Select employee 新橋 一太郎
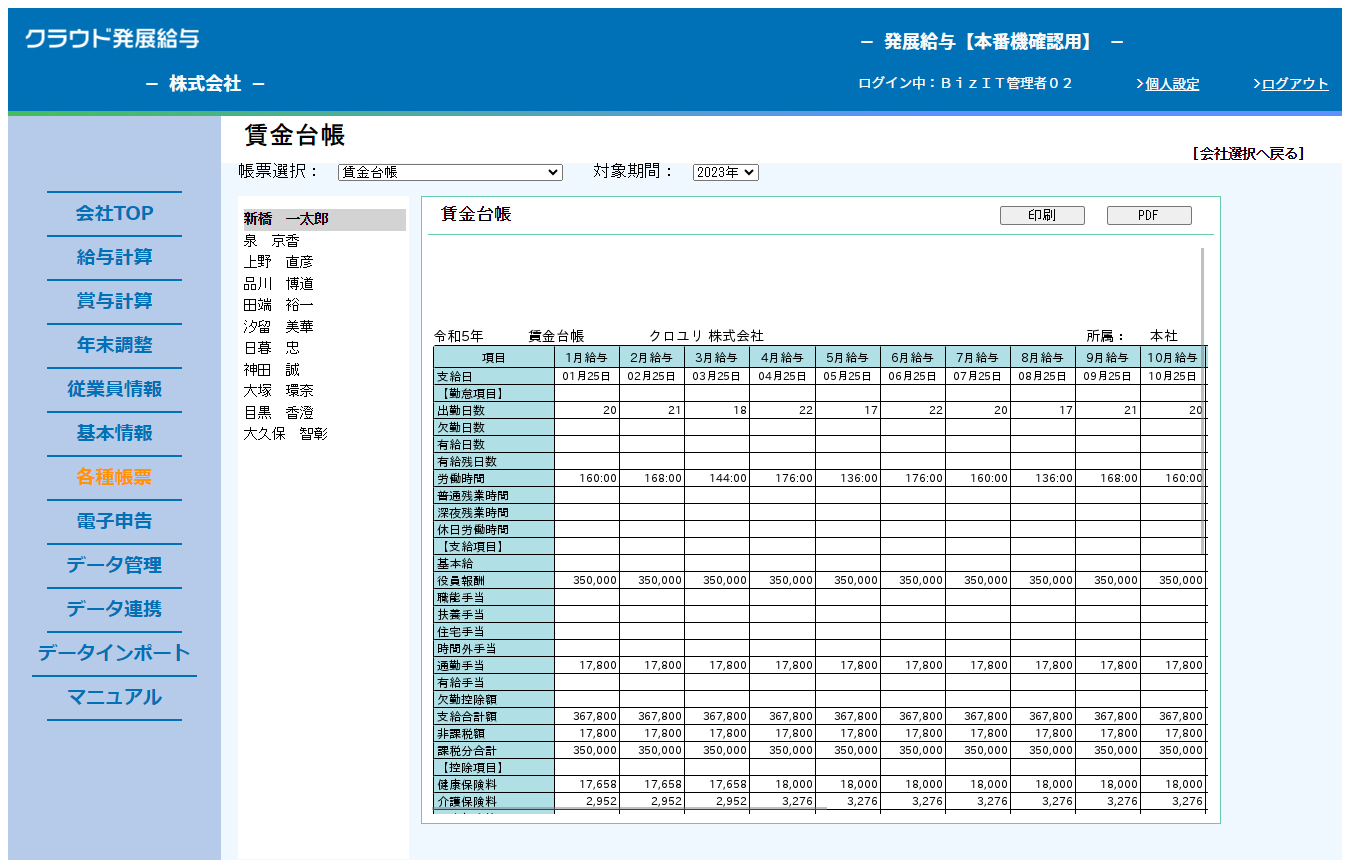Image resolution: width=1350 pixels, height=860 pixels. click(324, 219)
